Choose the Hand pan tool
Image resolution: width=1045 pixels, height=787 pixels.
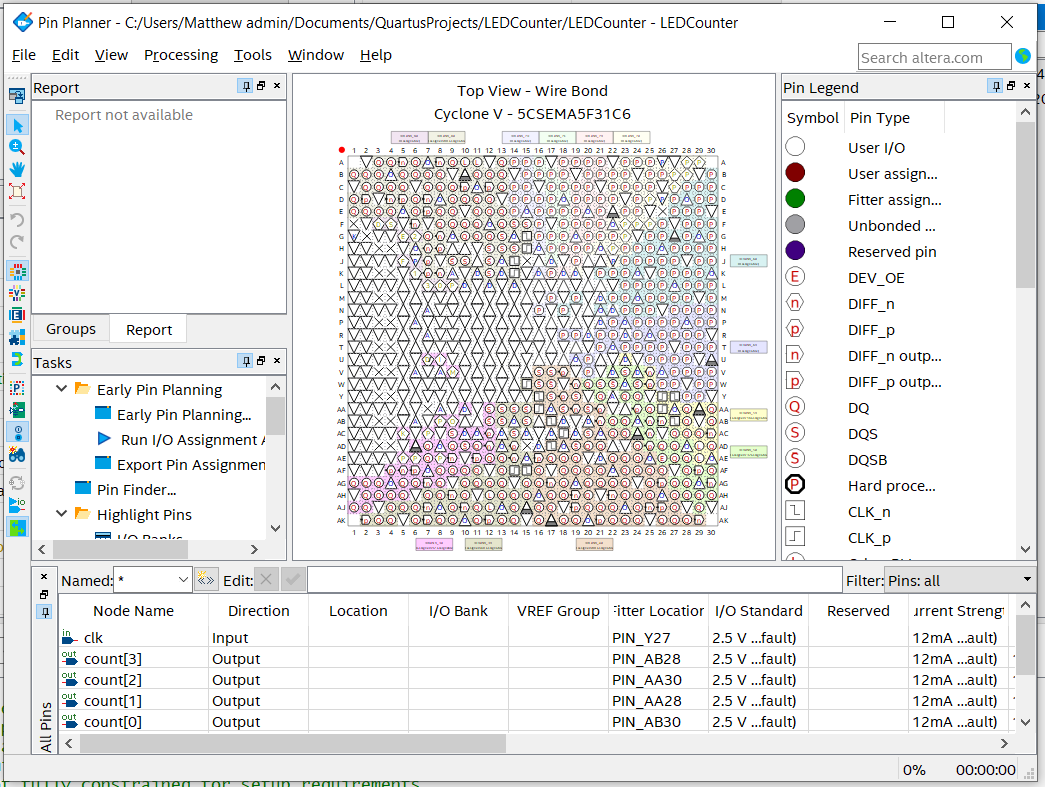17,169
